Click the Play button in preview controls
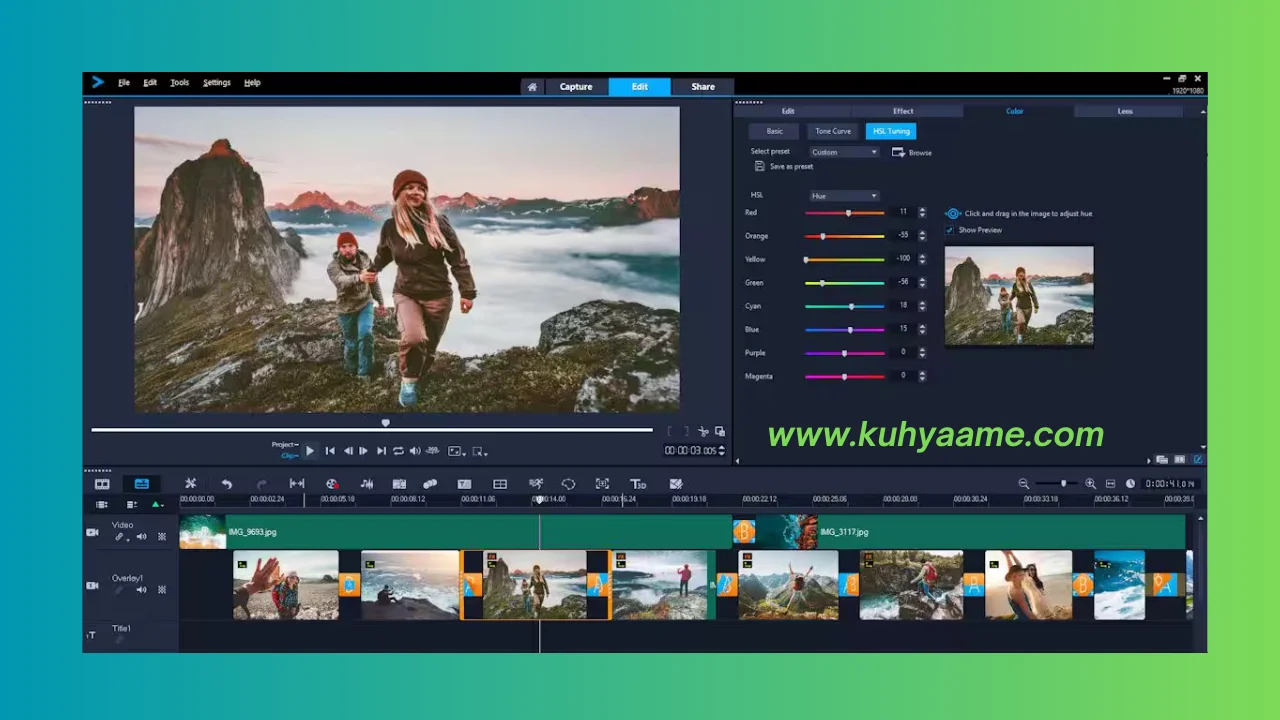Image resolution: width=1280 pixels, height=720 pixels. (x=309, y=451)
